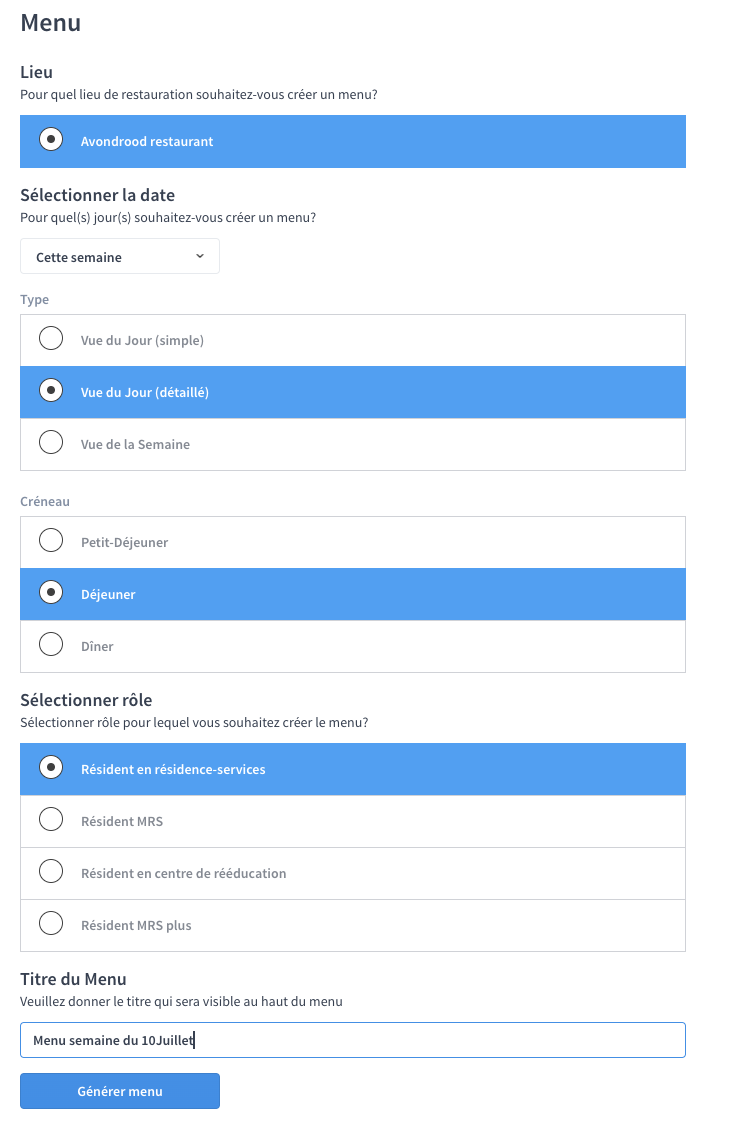Click the Dîner radio circle

51,644
